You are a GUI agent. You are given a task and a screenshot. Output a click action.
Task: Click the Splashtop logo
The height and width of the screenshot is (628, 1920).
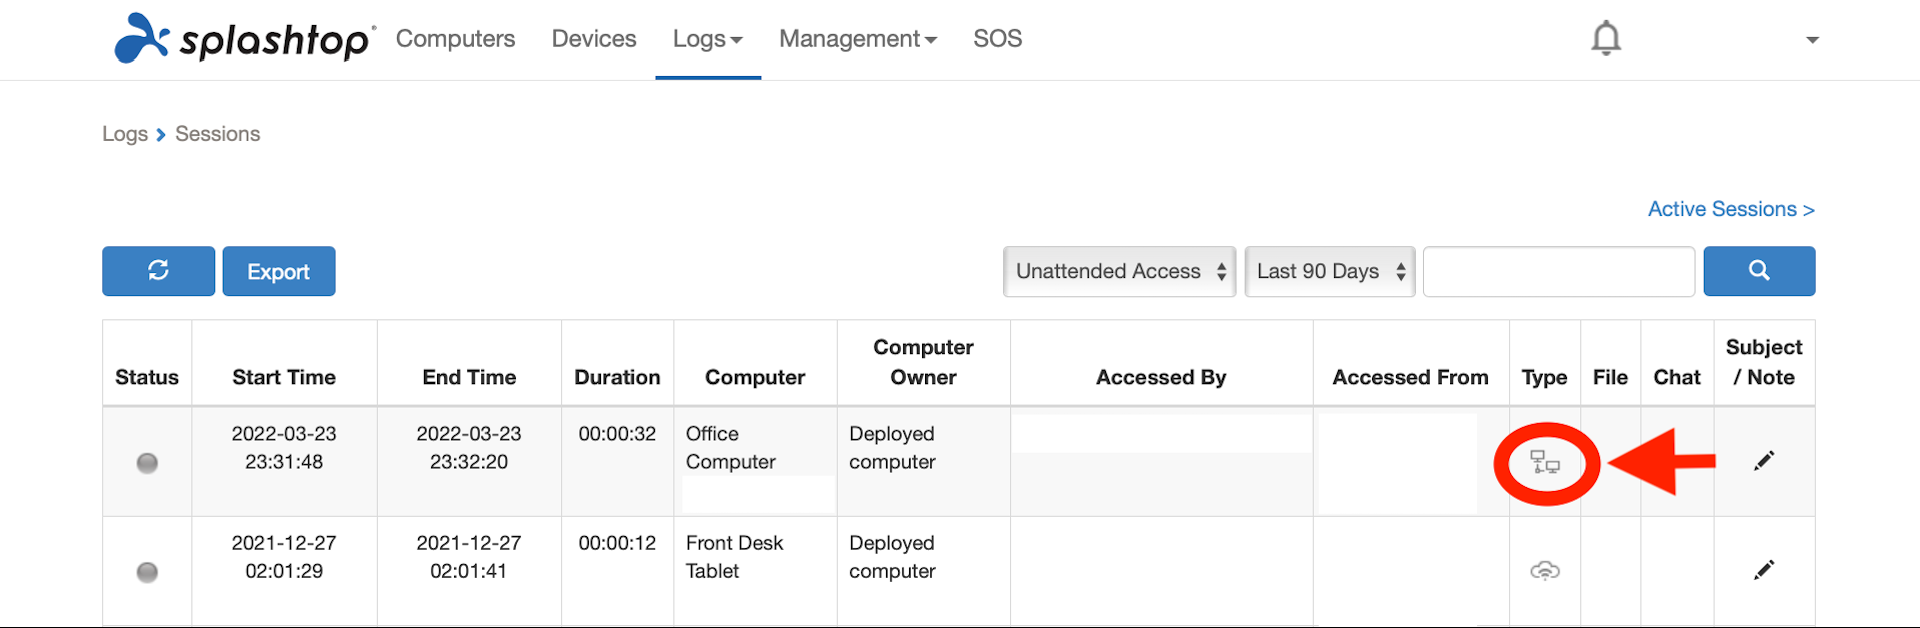(245, 39)
